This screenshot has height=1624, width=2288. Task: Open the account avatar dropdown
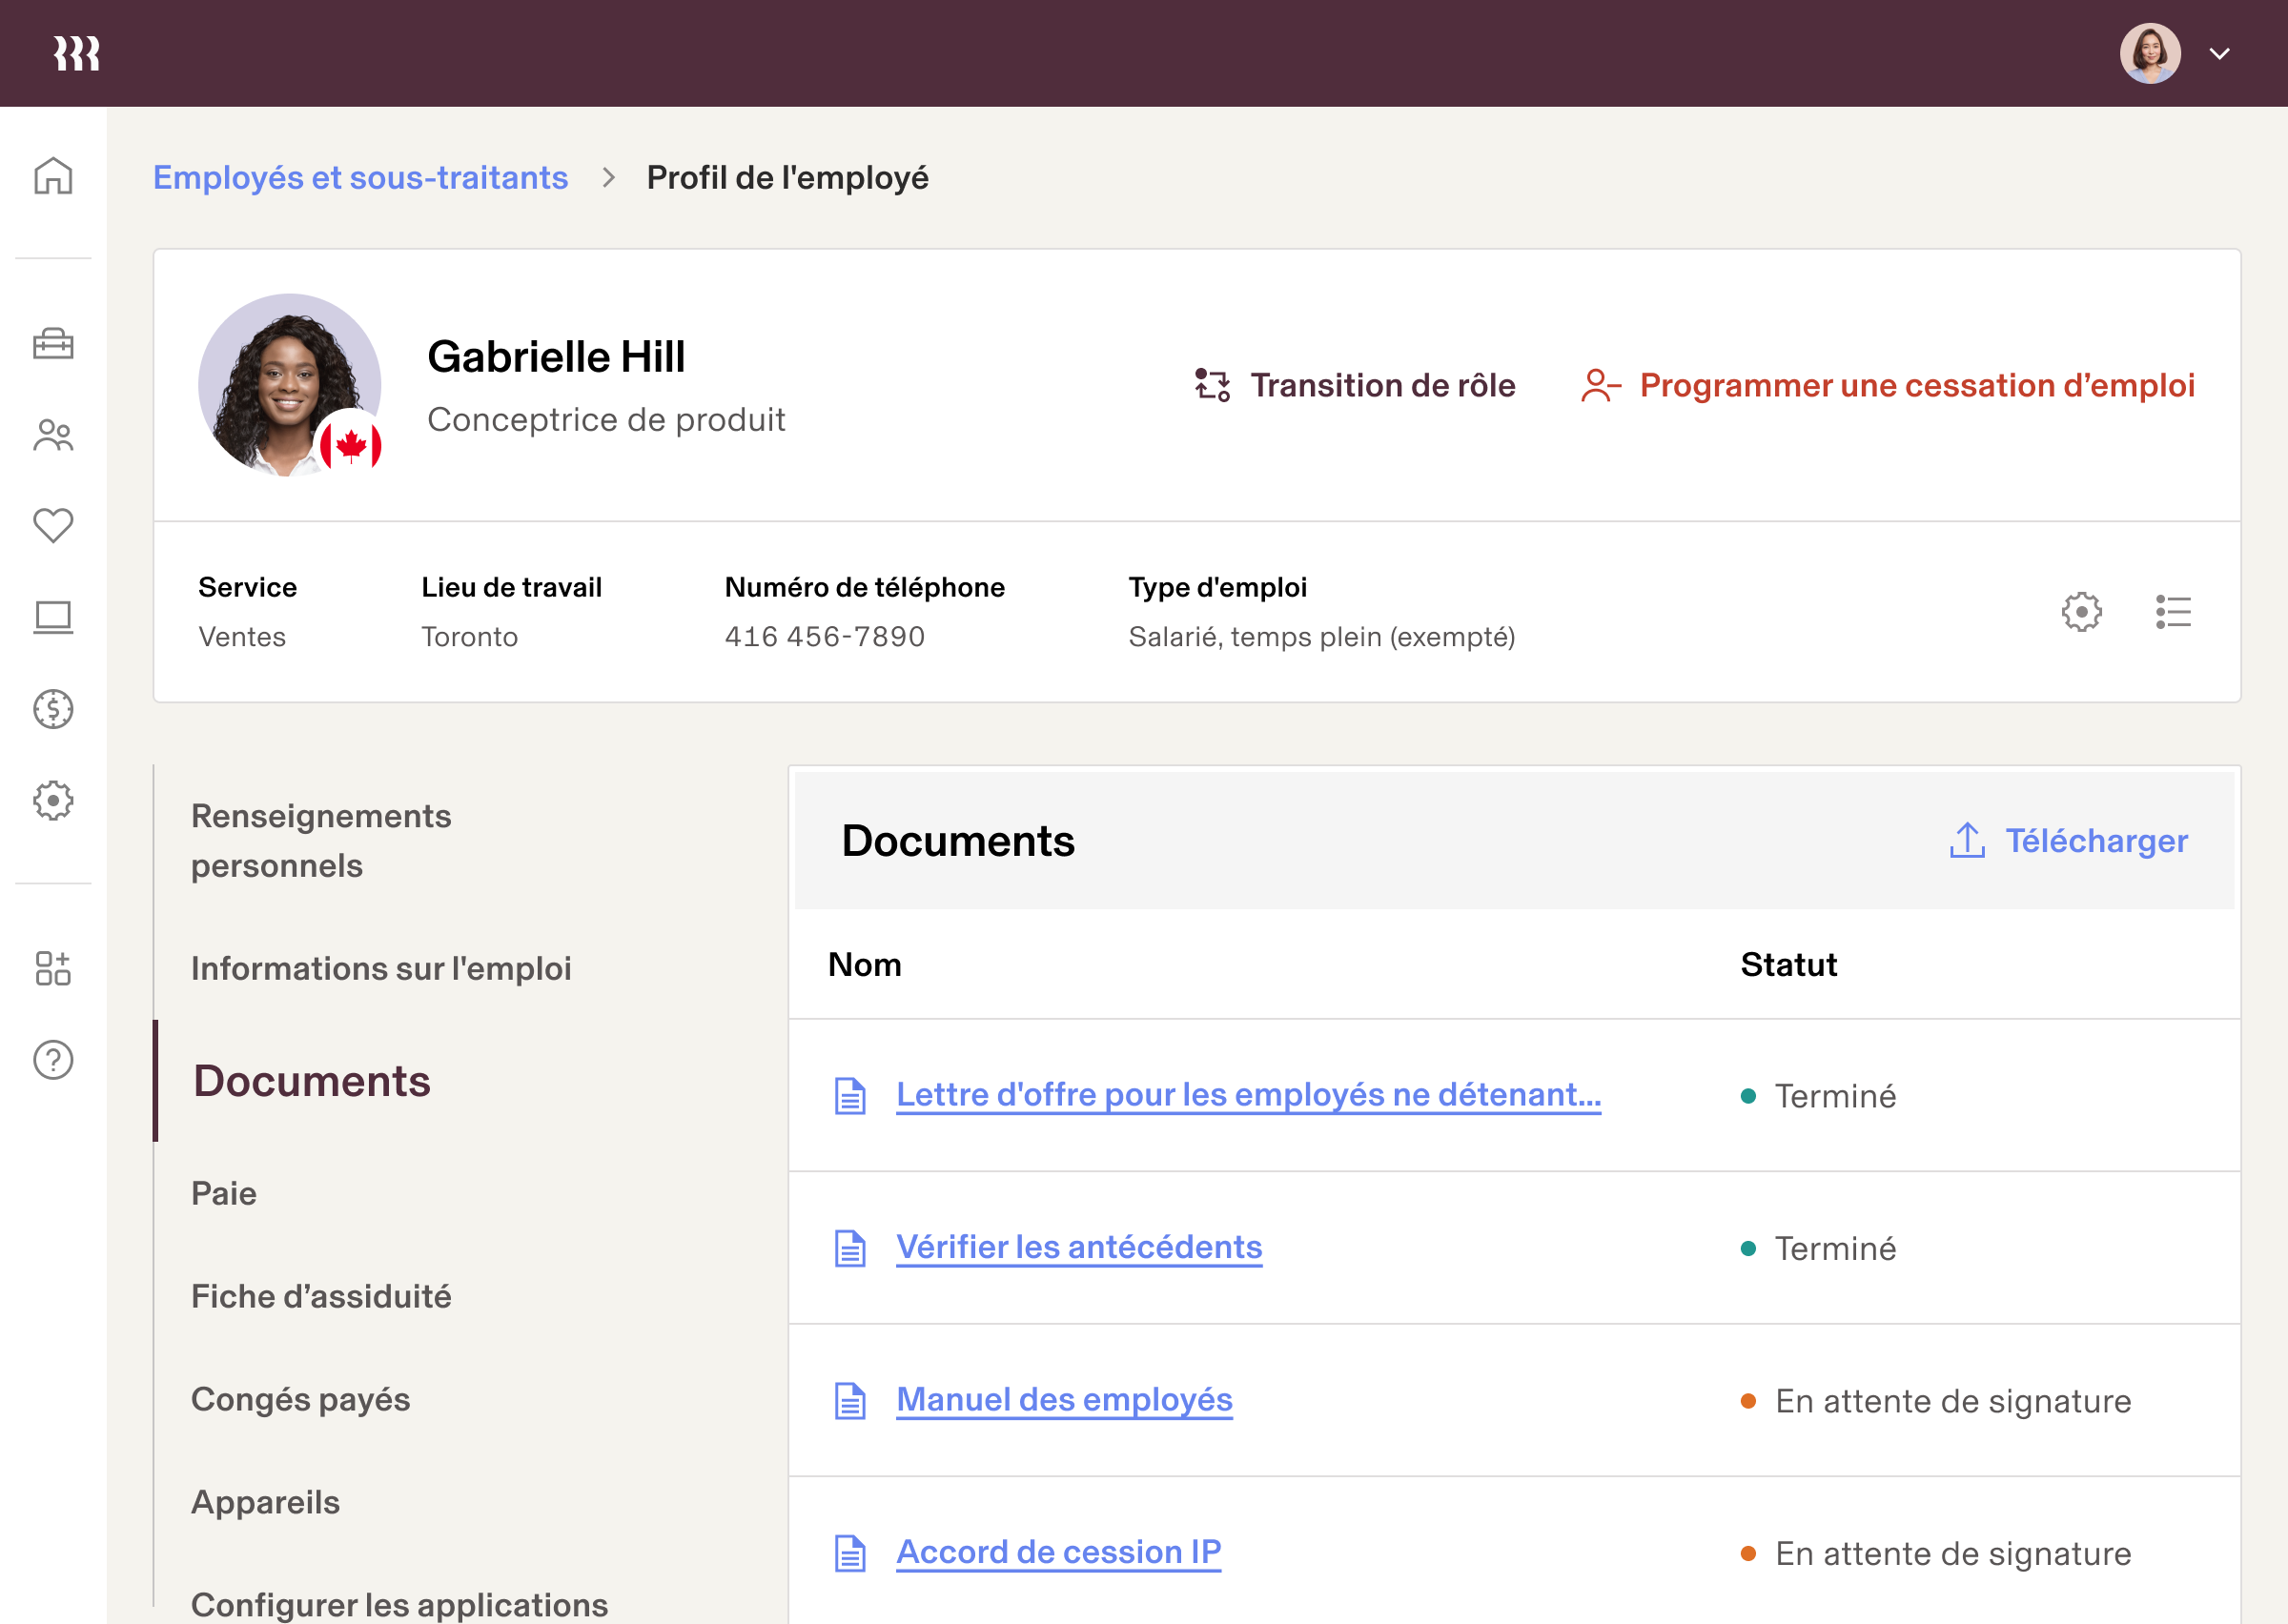(2150, 52)
